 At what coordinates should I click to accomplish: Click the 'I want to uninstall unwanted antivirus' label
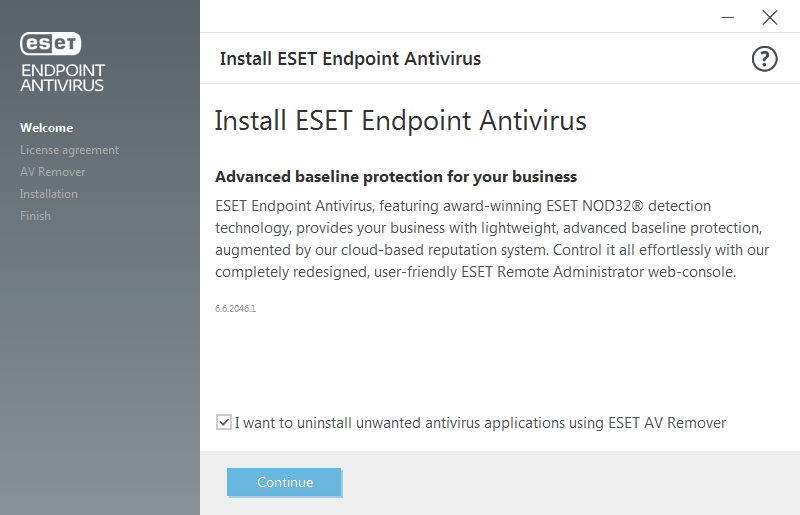click(x=480, y=423)
